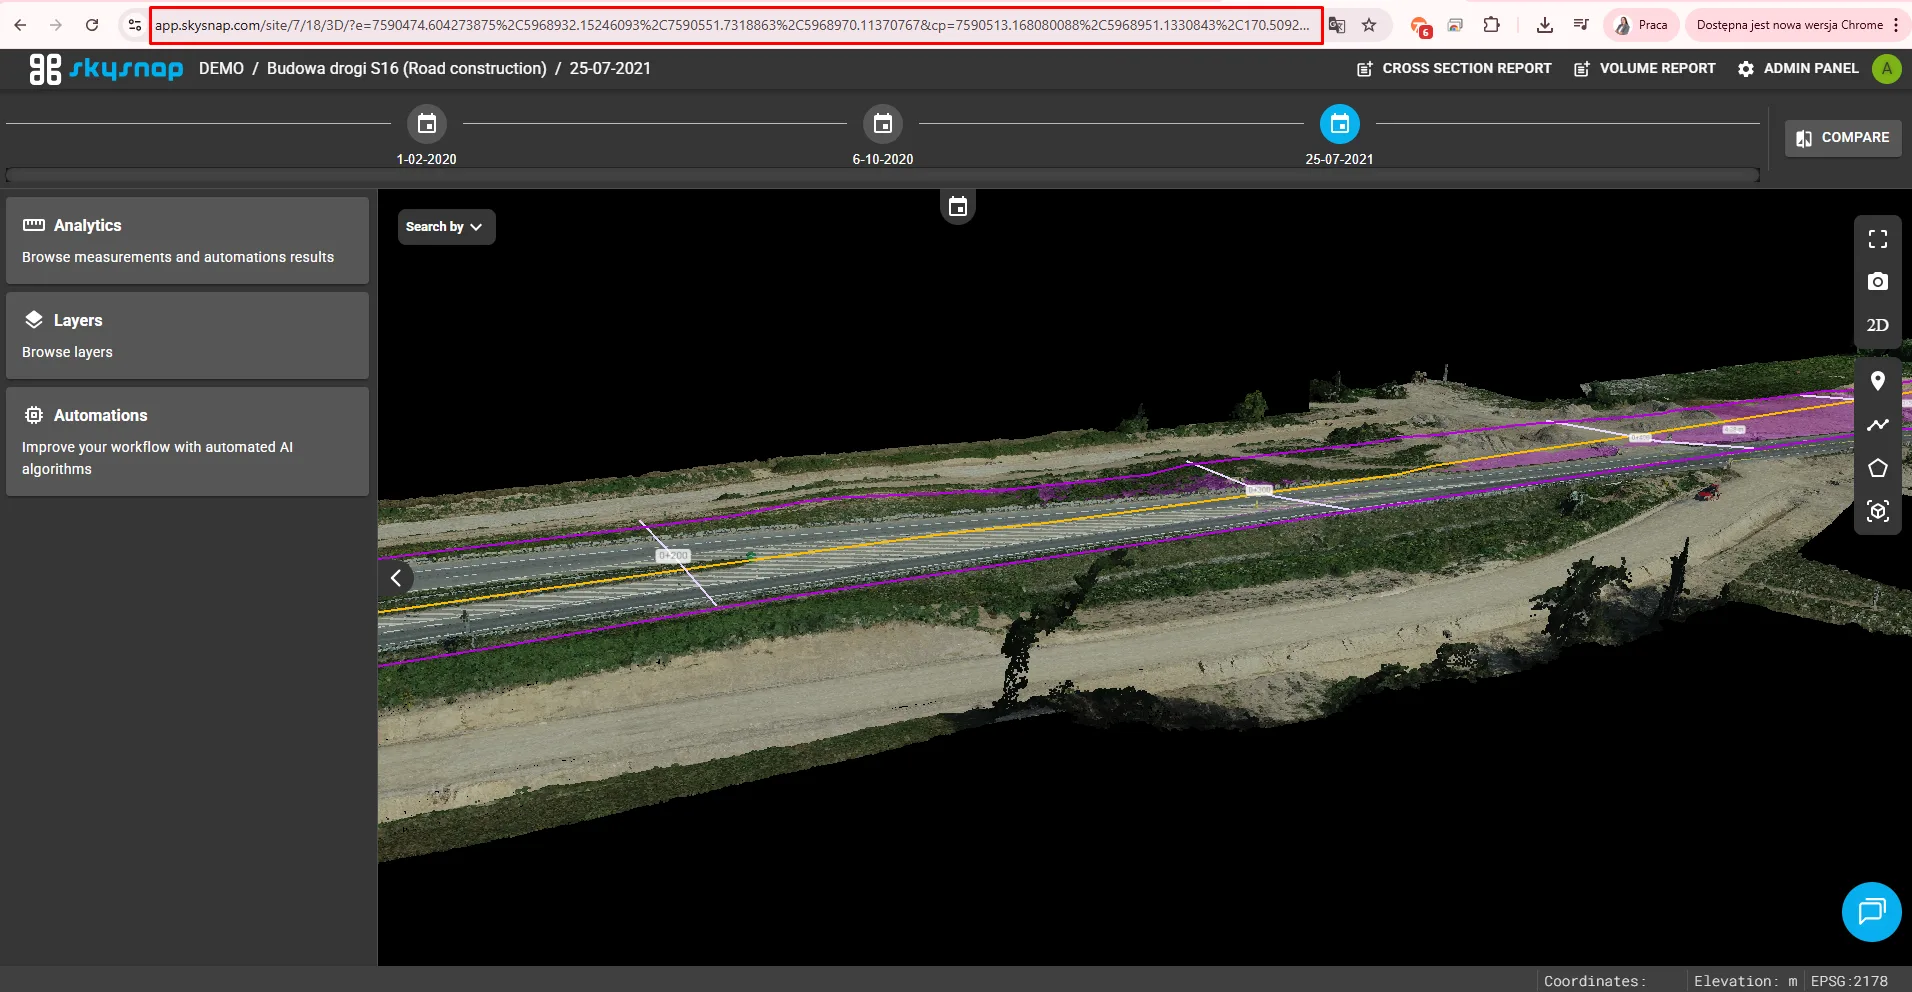Open the Layers panel
This screenshot has height=992, width=1912.
(x=187, y=335)
